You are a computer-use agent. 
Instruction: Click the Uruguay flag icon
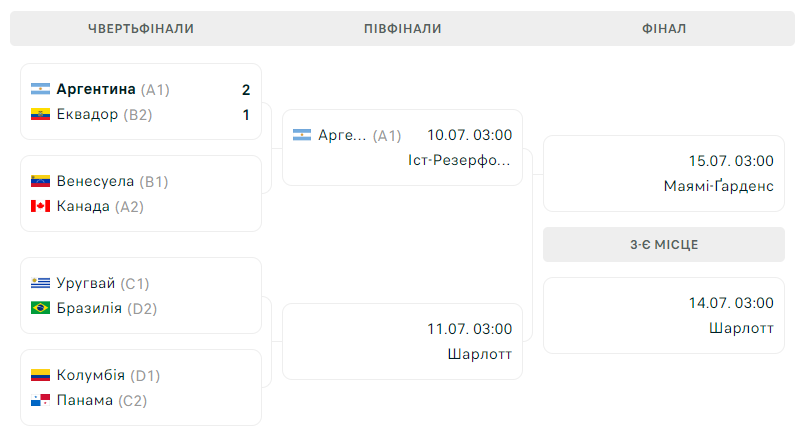click(x=41, y=283)
